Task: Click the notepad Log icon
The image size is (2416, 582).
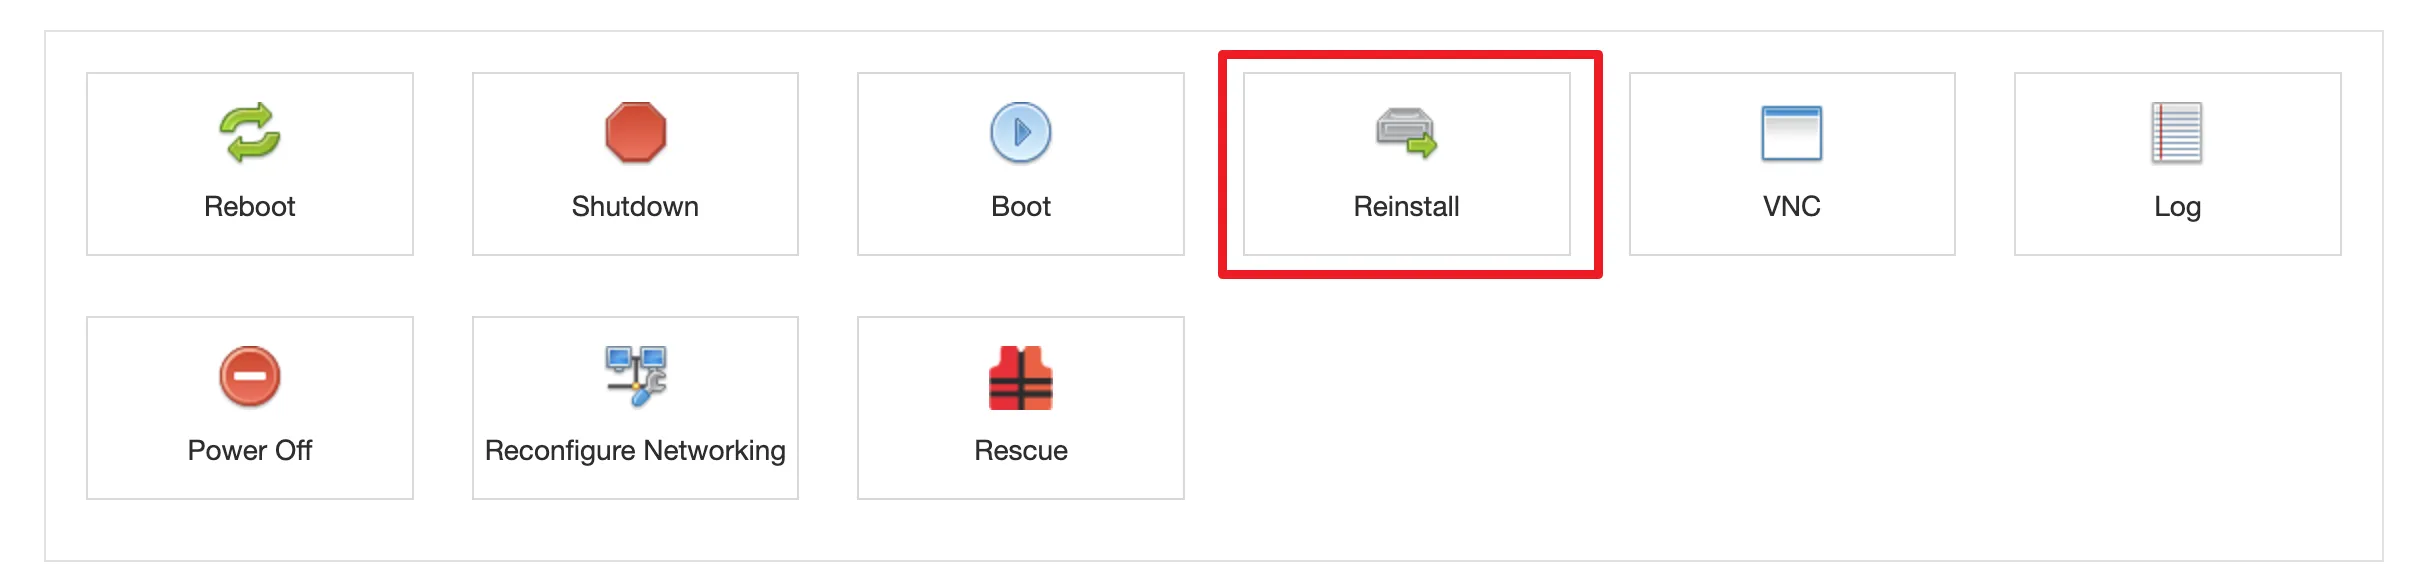Action: click(x=2177, y=133)
